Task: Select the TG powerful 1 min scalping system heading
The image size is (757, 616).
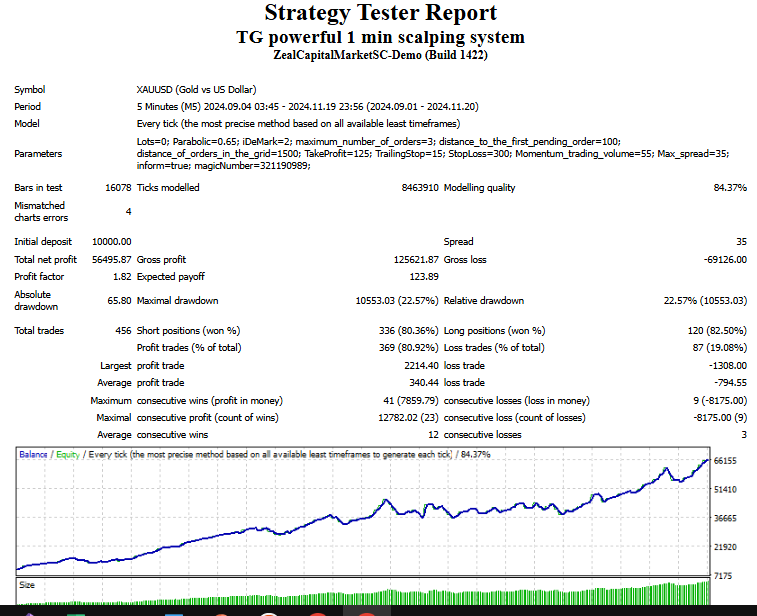Action: 380,37
